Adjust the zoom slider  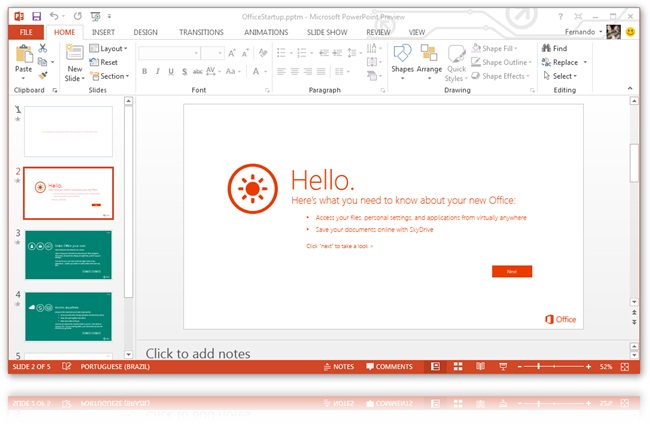point(539,366)
